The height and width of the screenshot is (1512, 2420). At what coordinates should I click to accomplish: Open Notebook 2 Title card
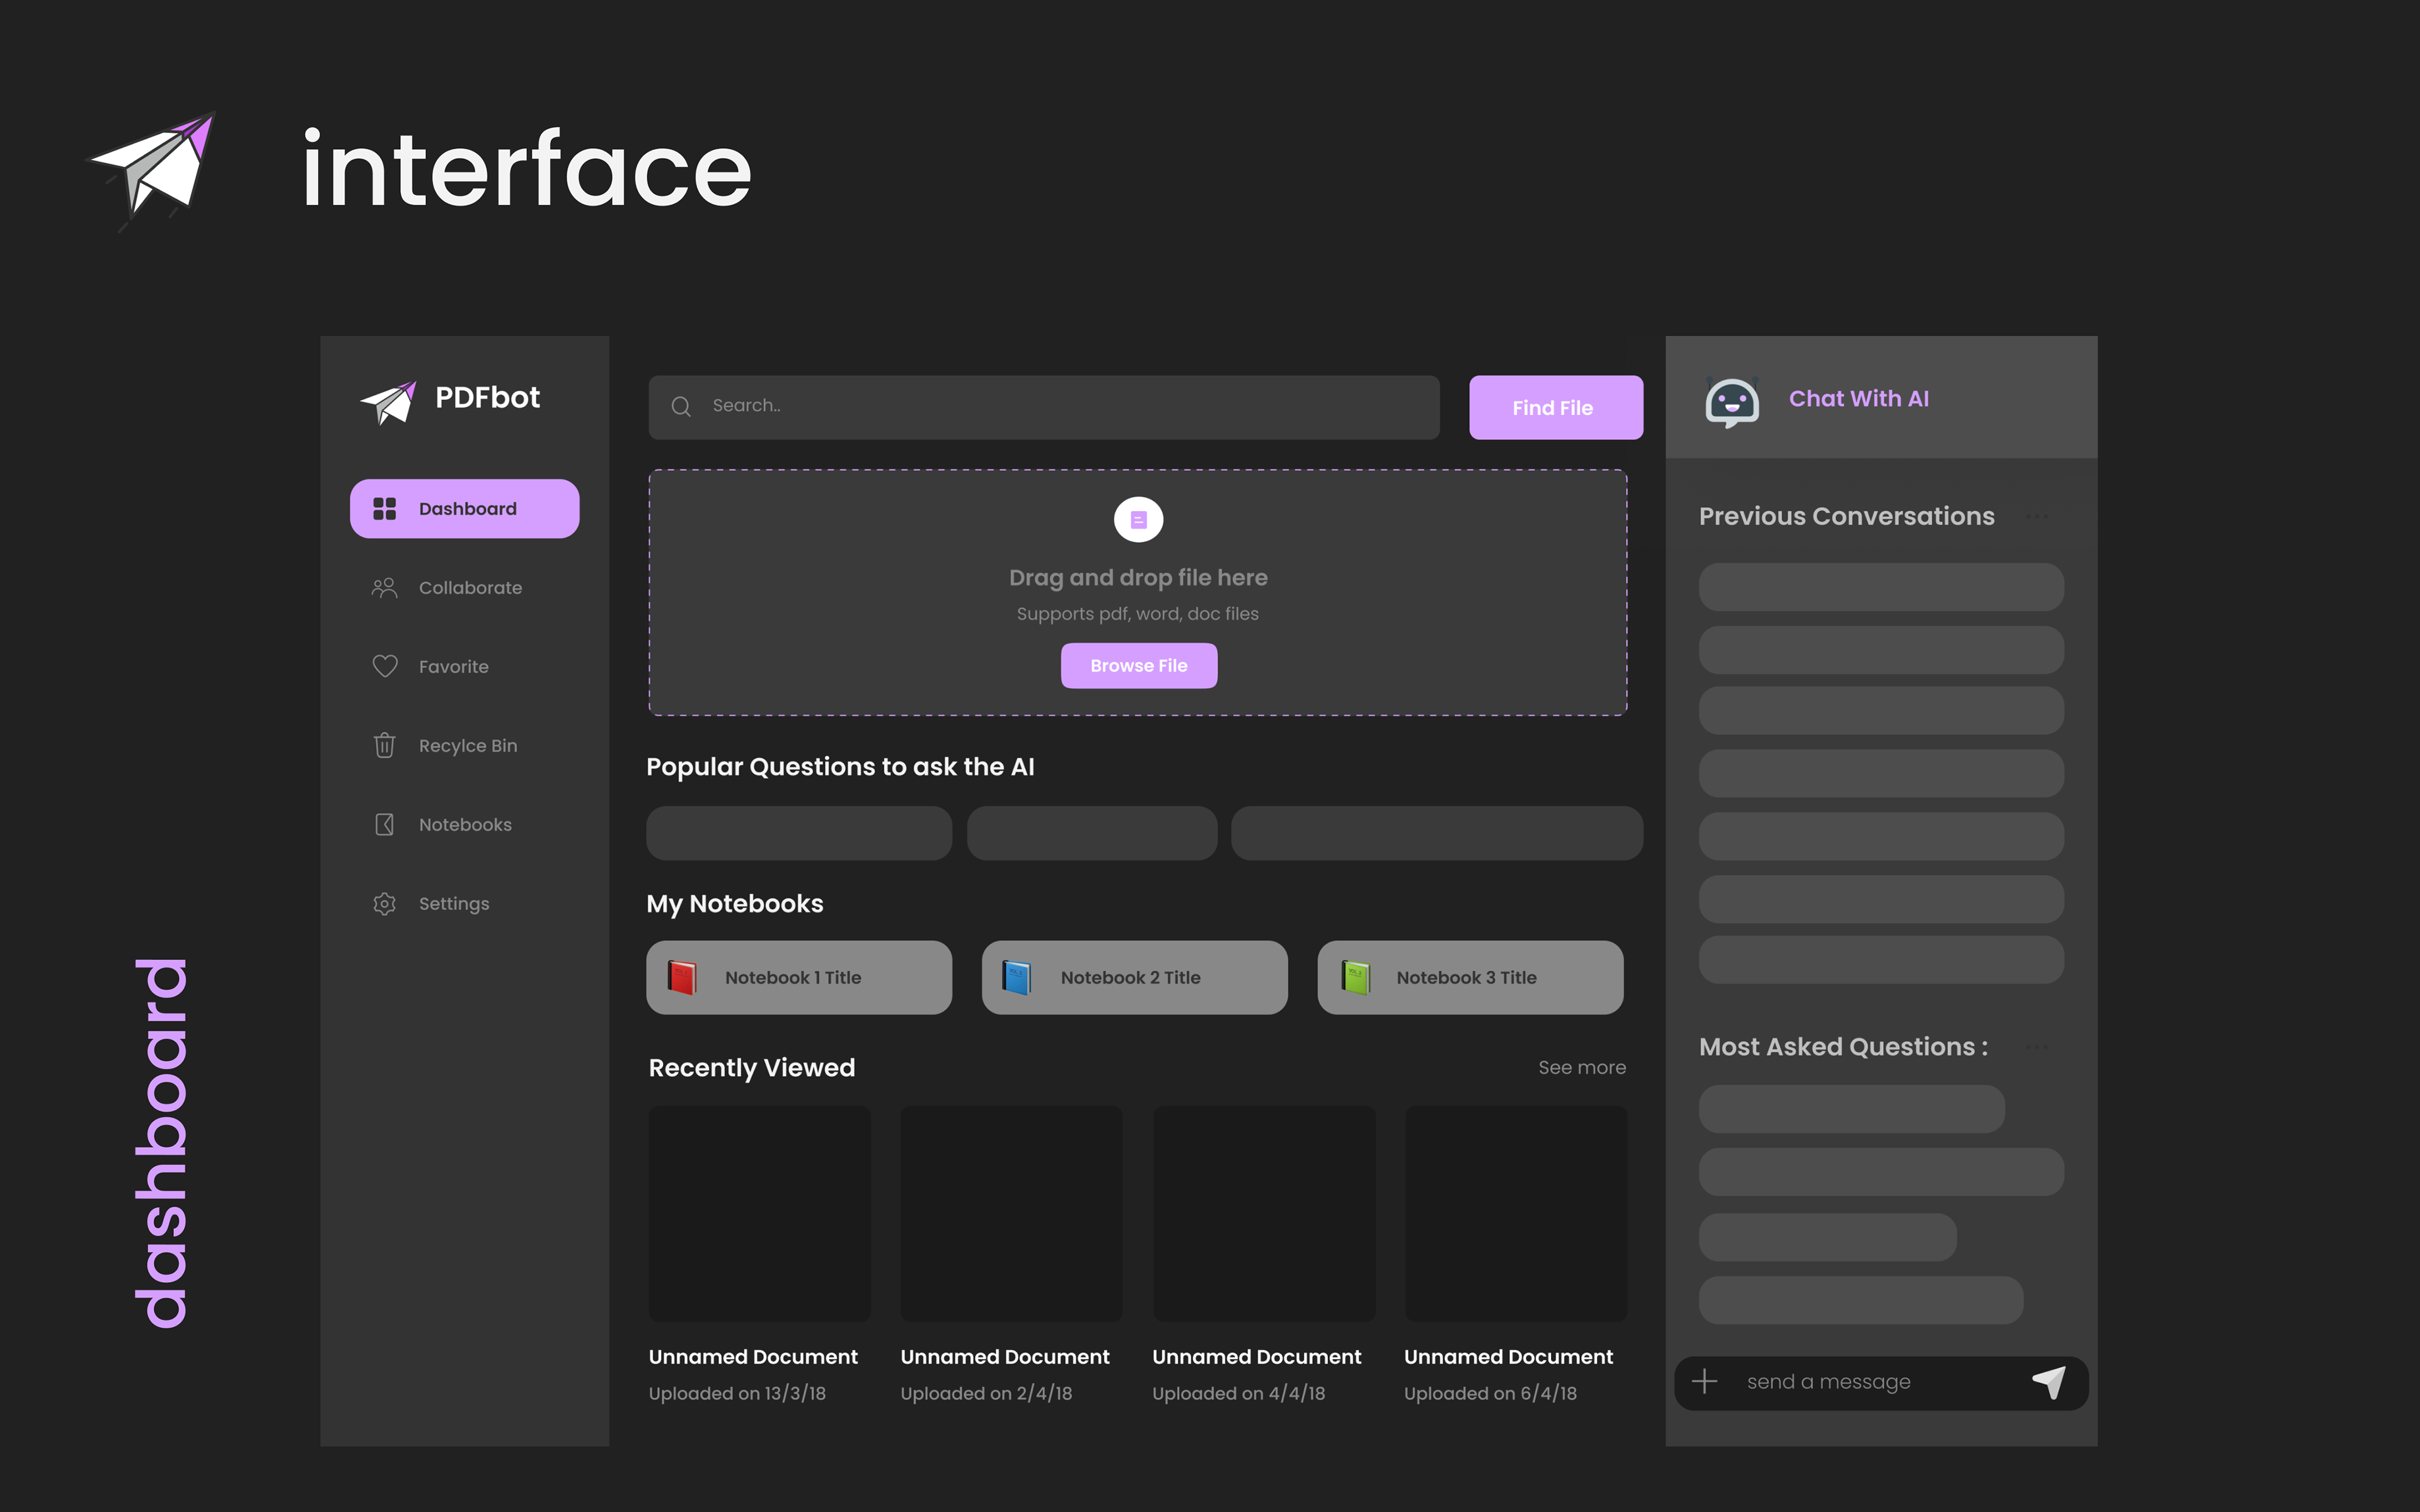pyautogui.click(x=1134, y=977)
